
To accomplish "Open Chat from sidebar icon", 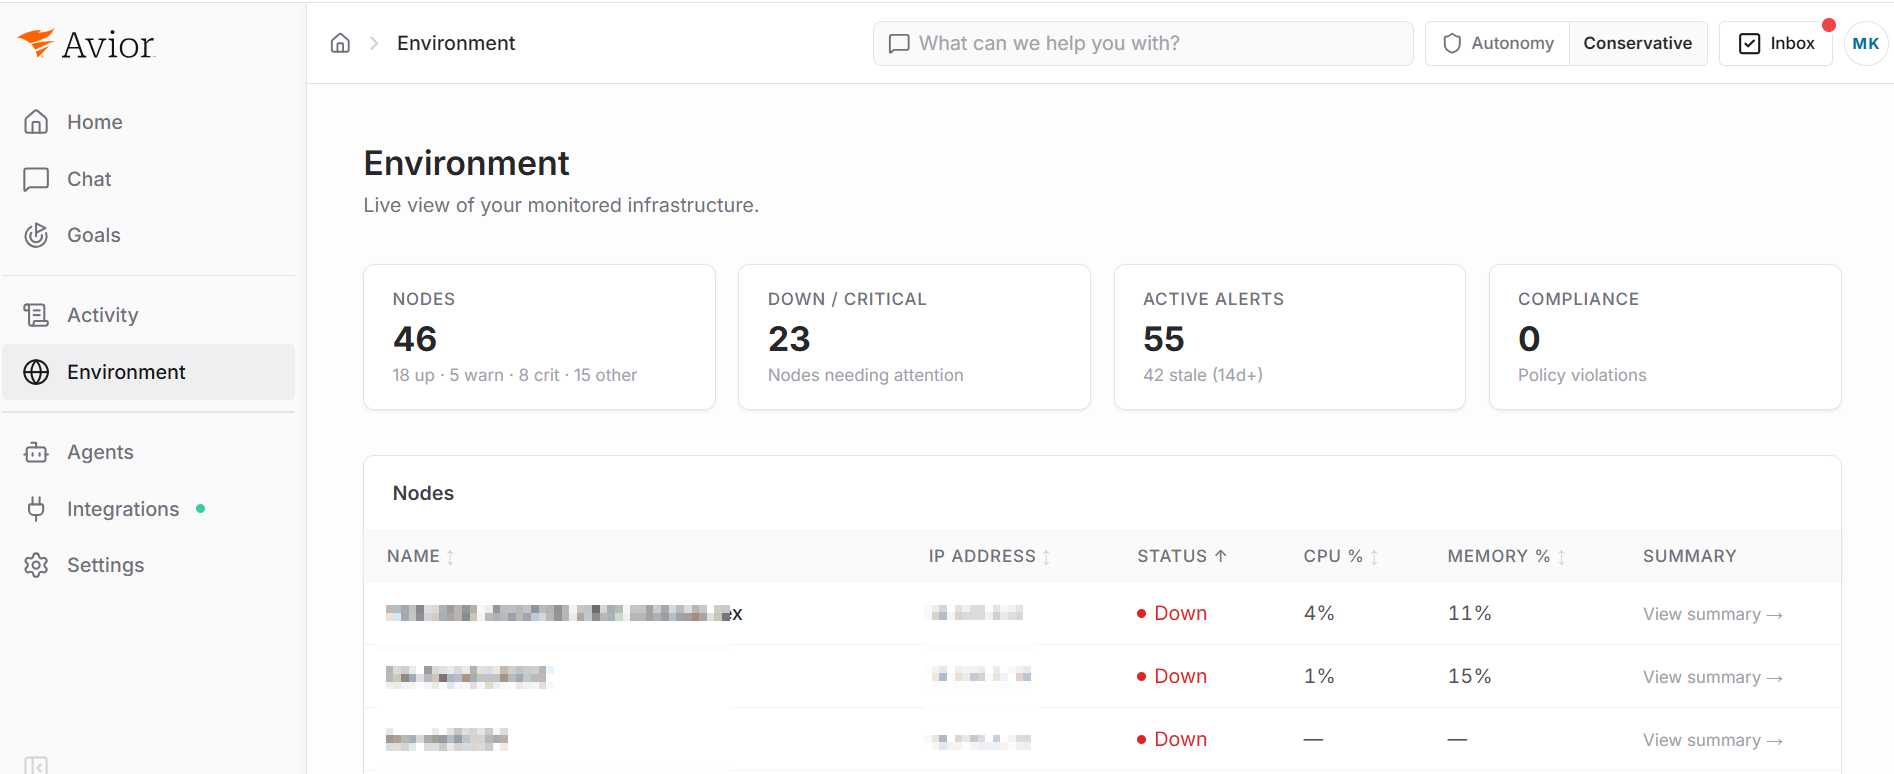I will coord(36,179).
